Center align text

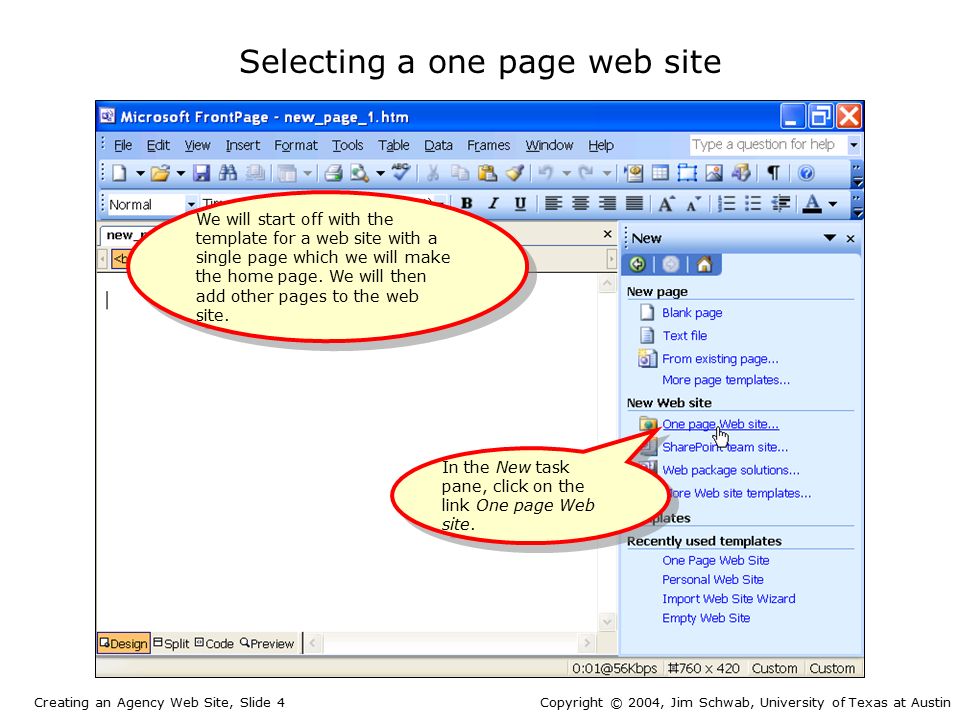[580, 203]
